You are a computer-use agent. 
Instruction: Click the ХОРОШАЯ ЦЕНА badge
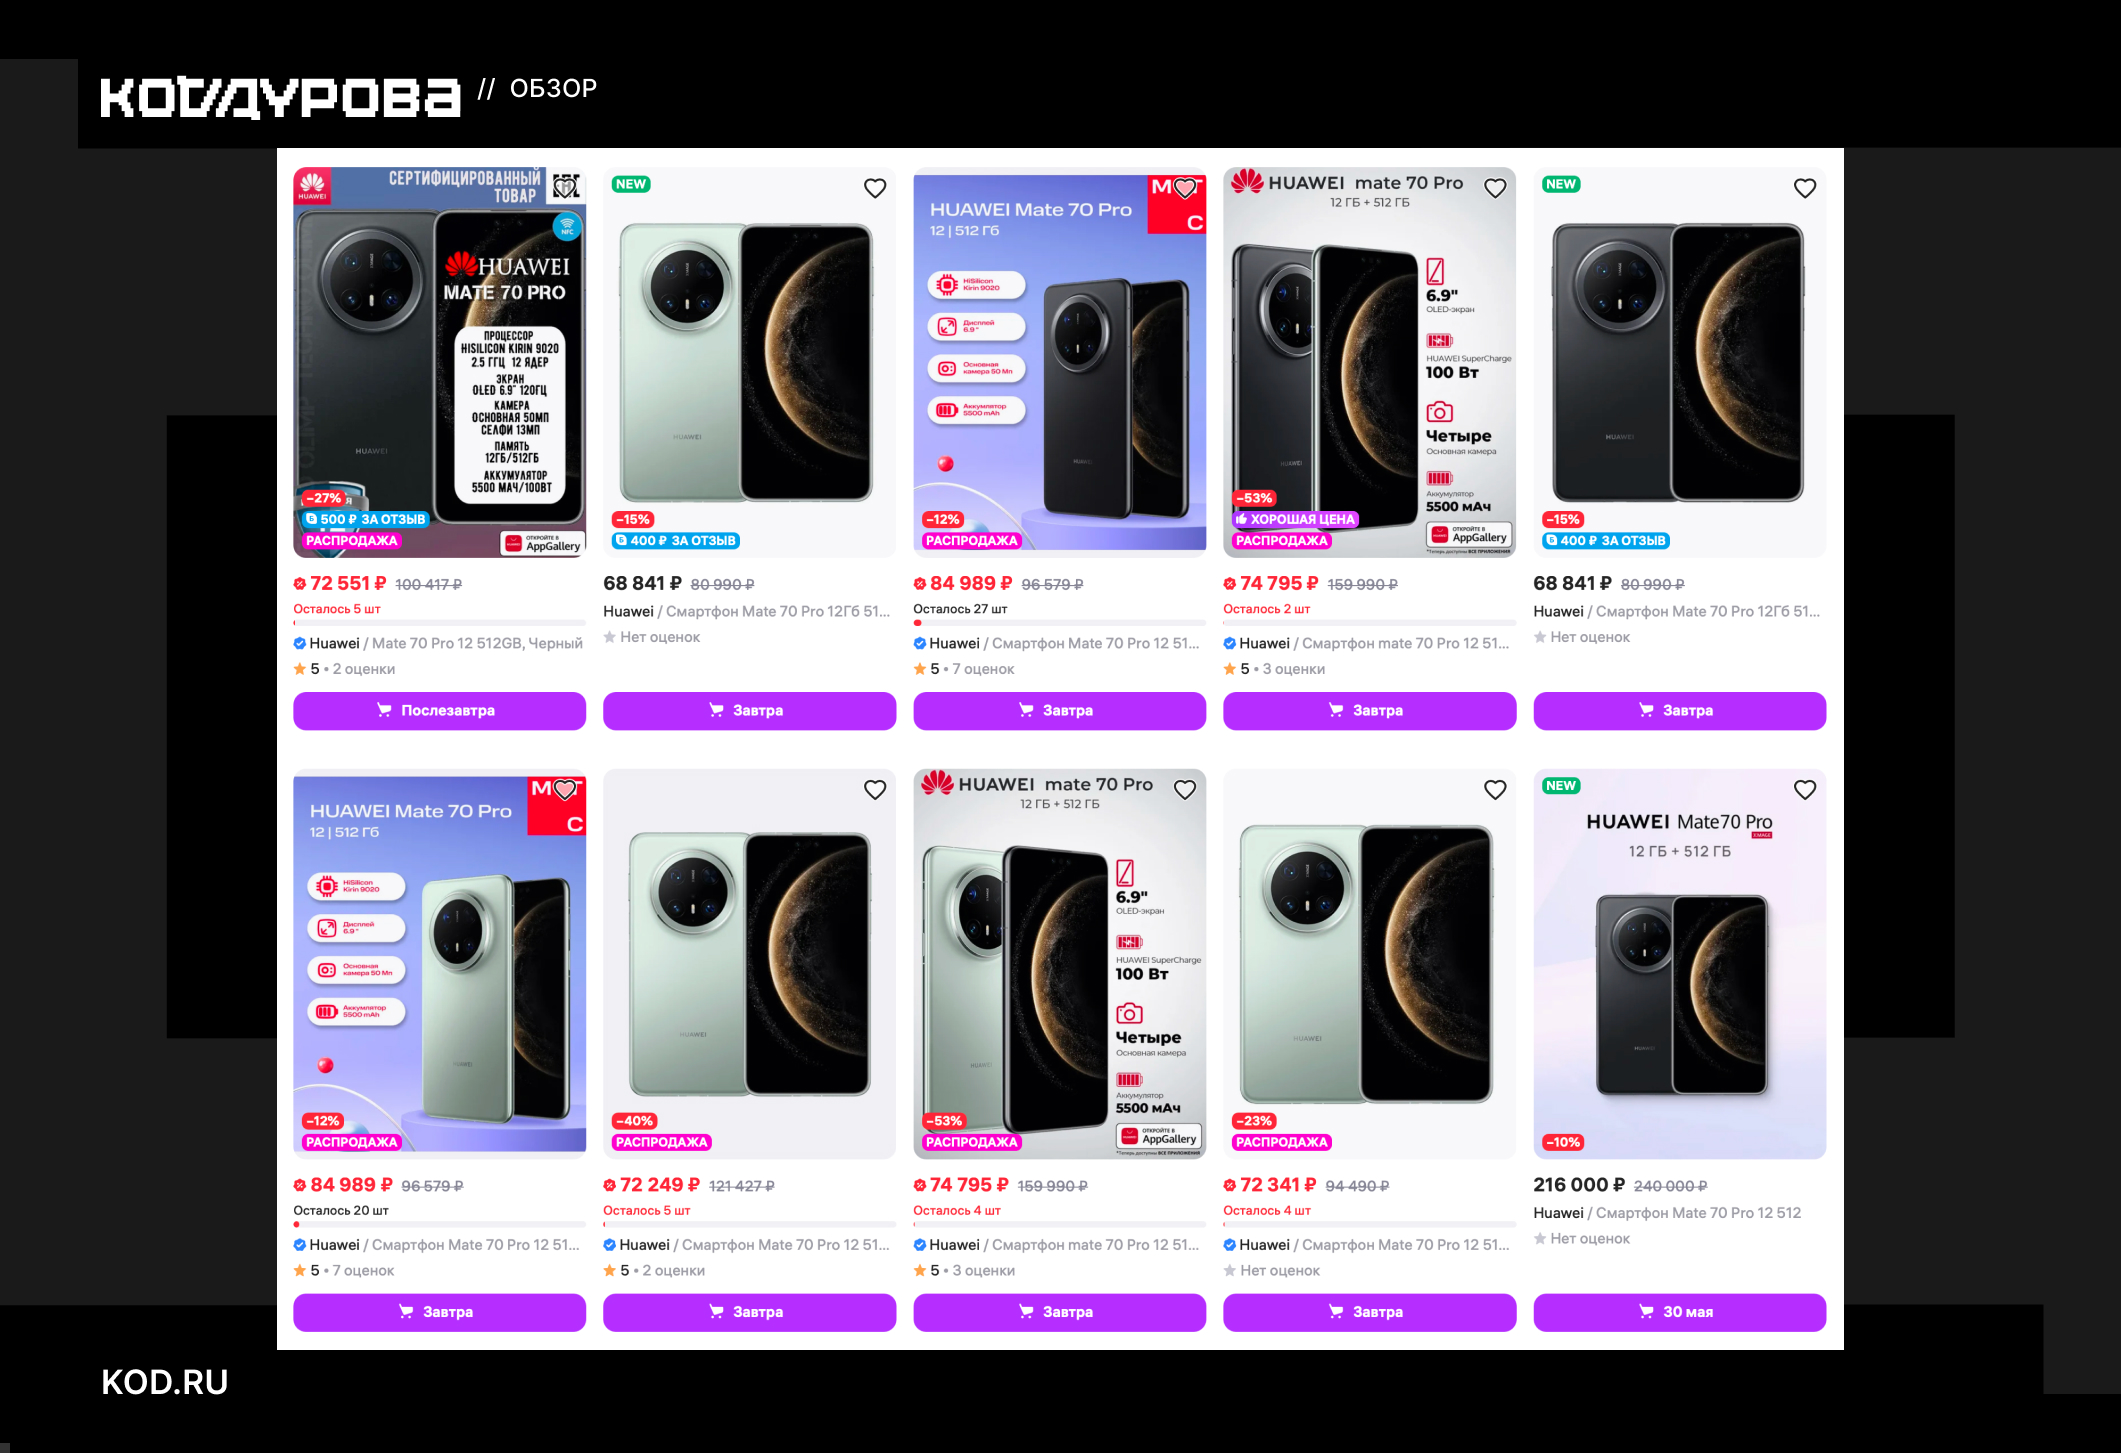point(1295,519)
